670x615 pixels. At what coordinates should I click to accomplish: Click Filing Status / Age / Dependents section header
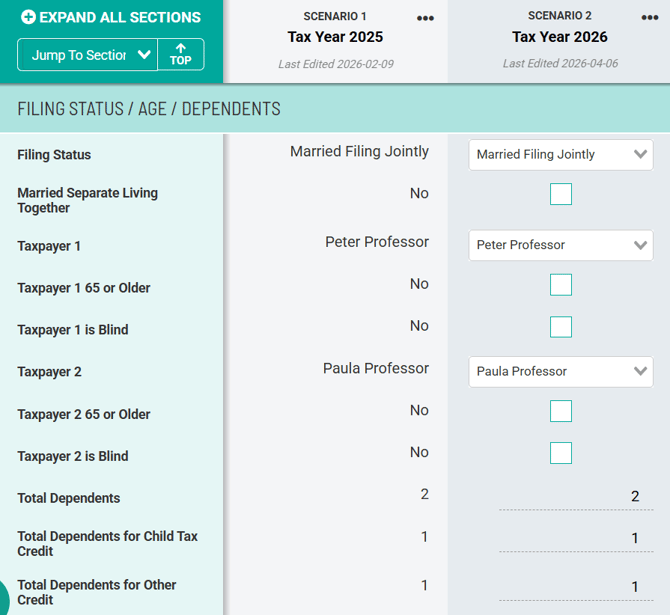pos(150,109)
